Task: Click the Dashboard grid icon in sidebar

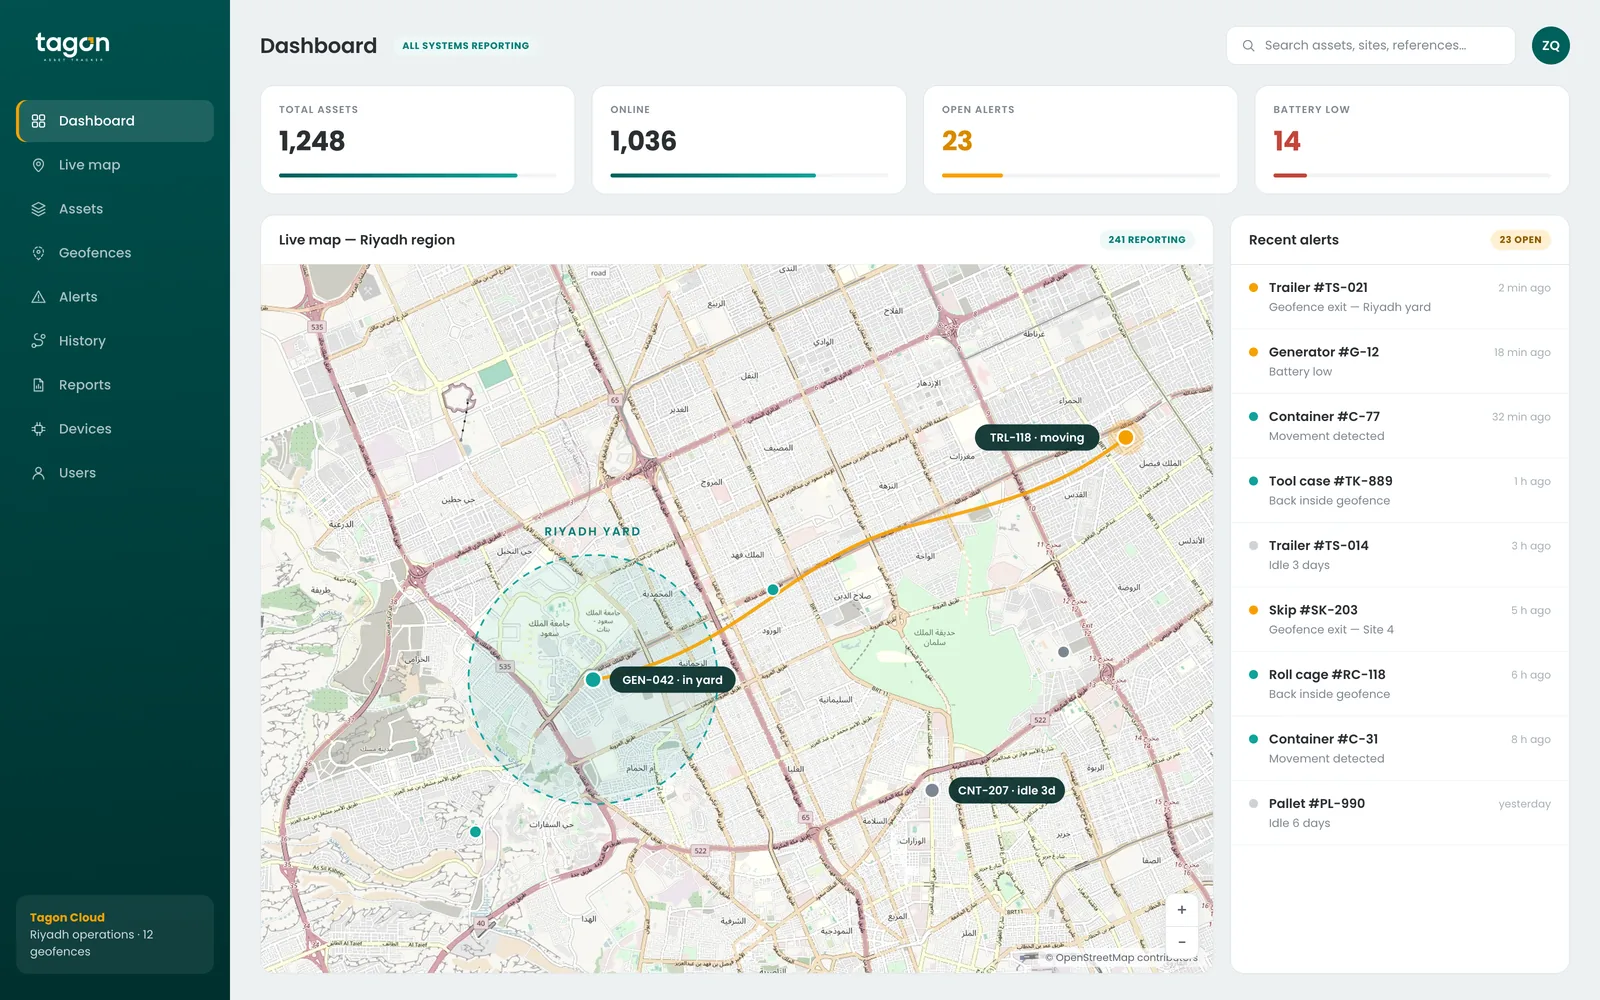Action: pyautogui.click(x=38, y=121)
